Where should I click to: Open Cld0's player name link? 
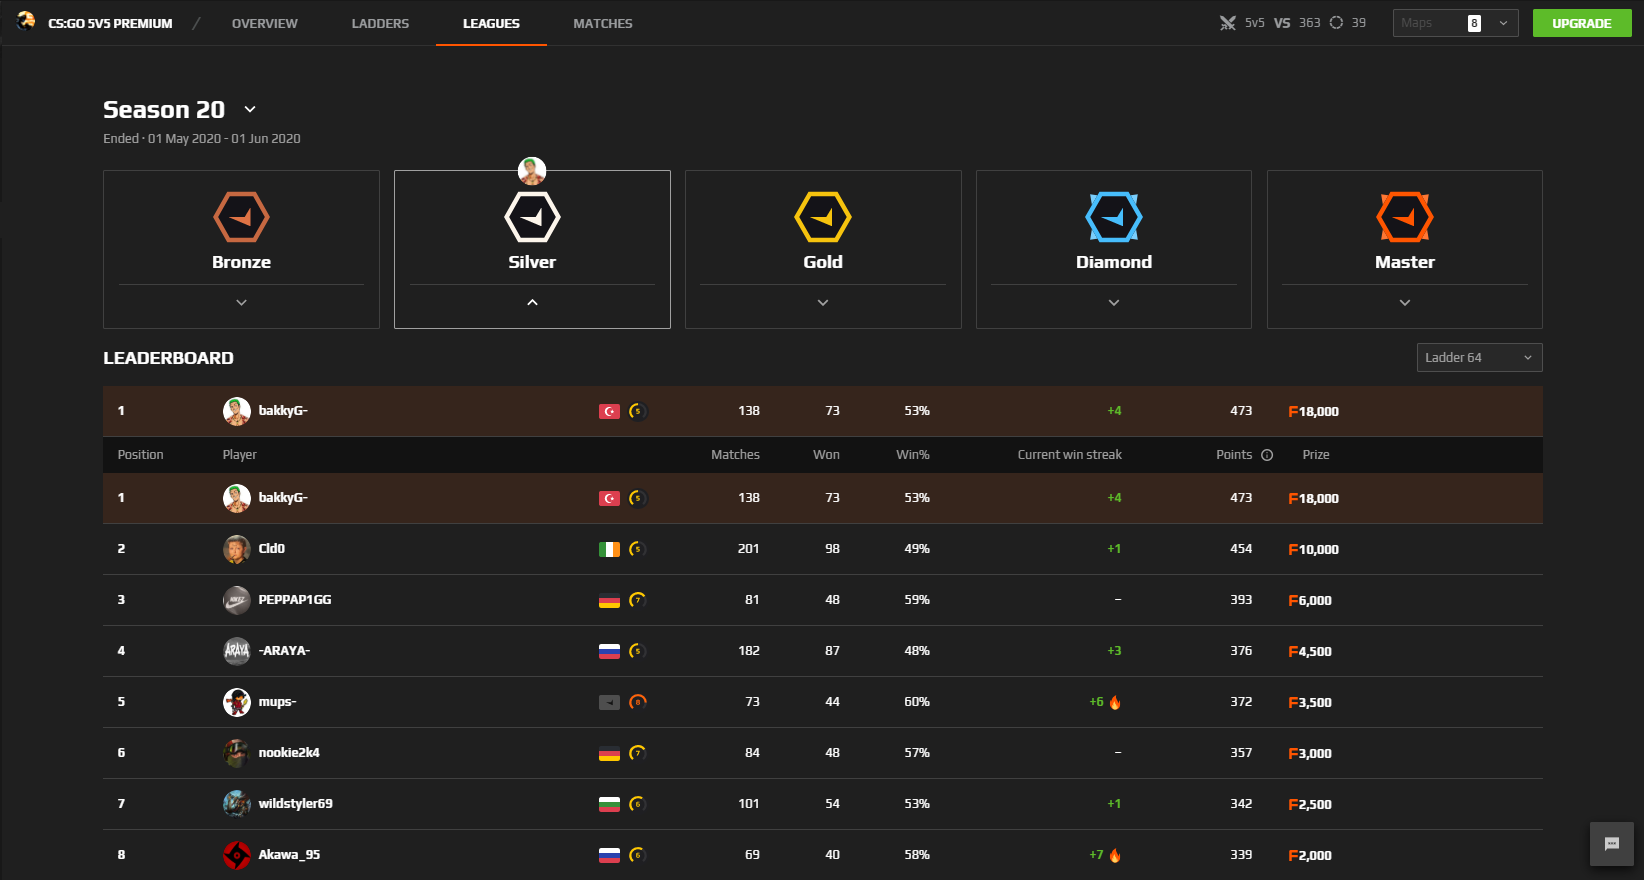tap(272, 549)
